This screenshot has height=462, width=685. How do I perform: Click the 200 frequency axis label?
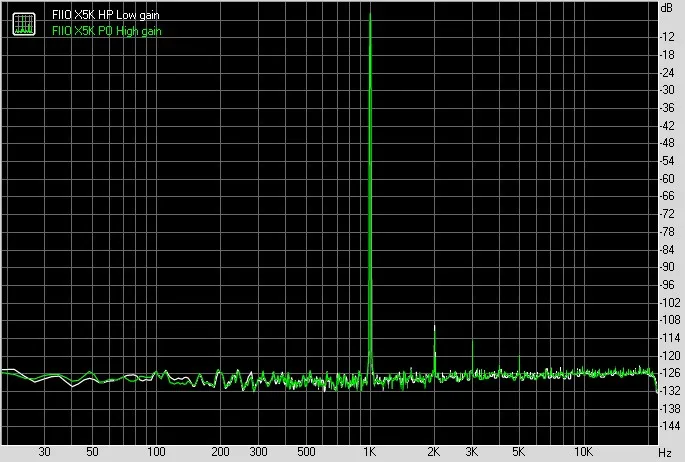click(220, 452)
